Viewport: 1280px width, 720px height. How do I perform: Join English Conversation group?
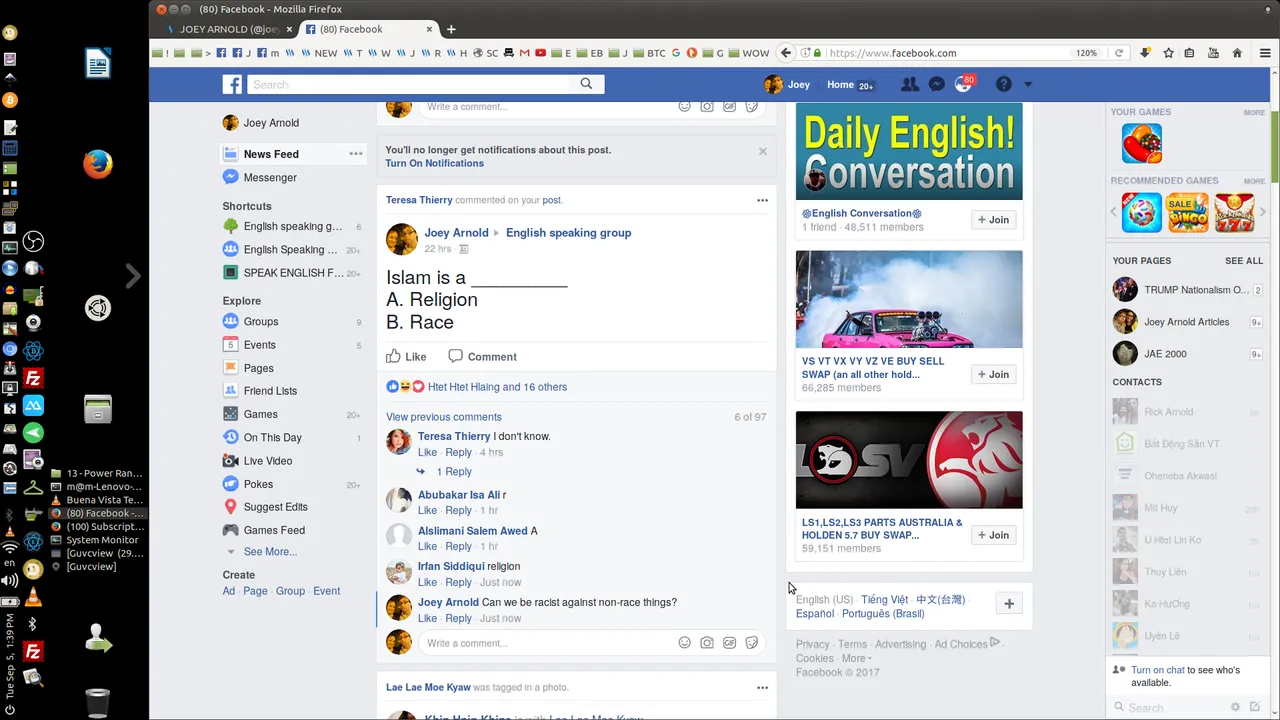point(994,220)
